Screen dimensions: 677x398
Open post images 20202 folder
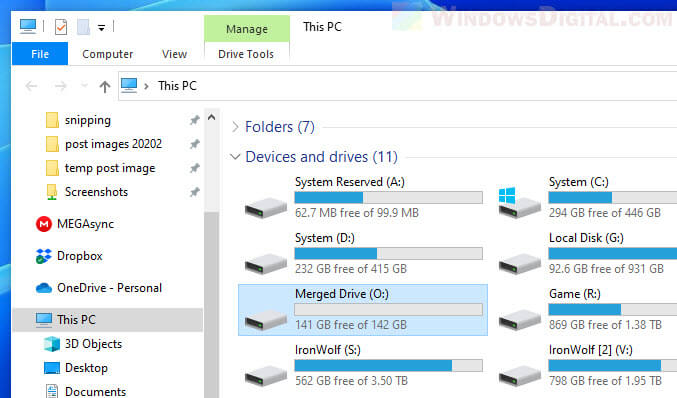click(114, 144)
